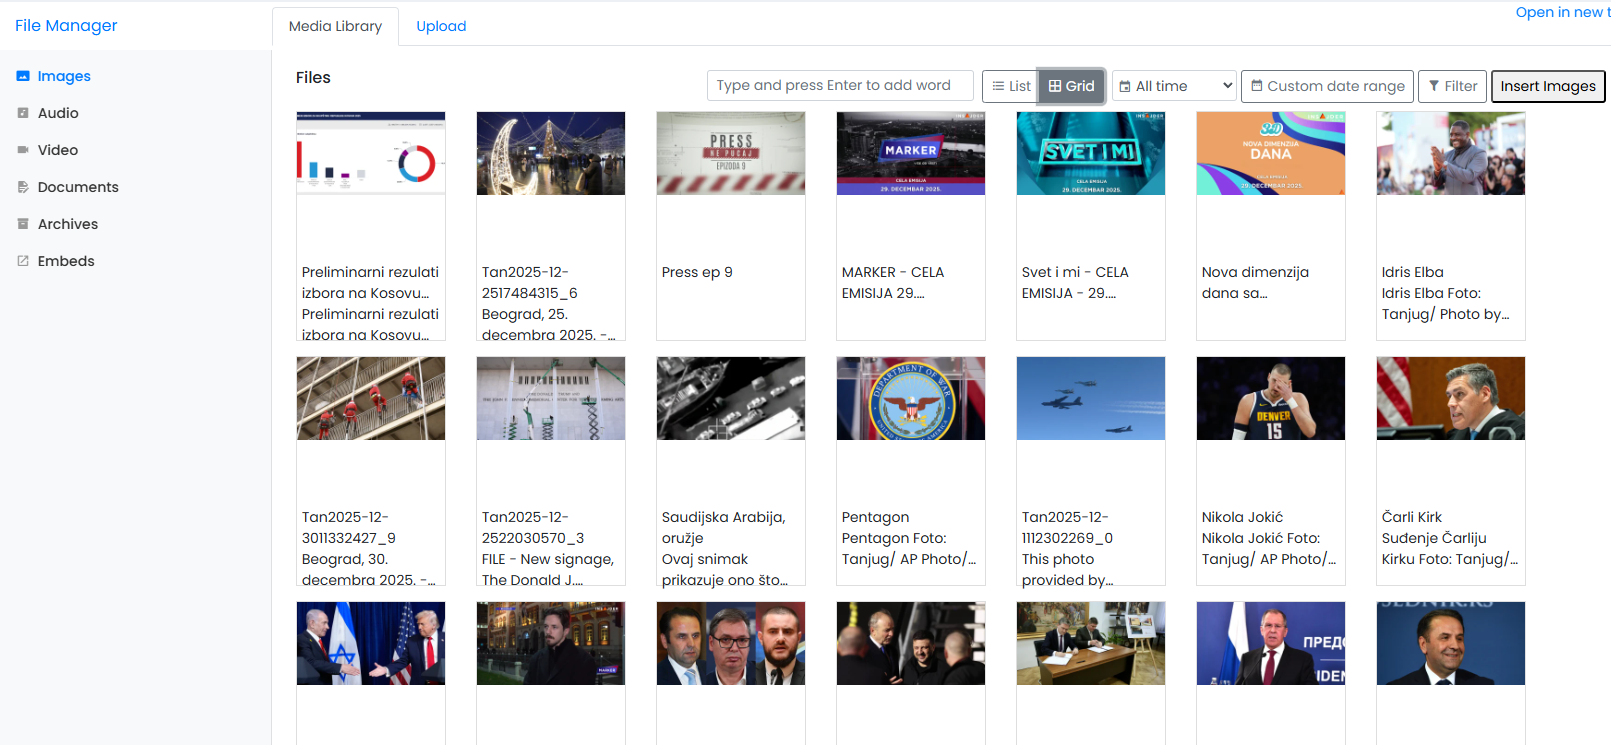Click the File Manager title link

pos(66,25)
